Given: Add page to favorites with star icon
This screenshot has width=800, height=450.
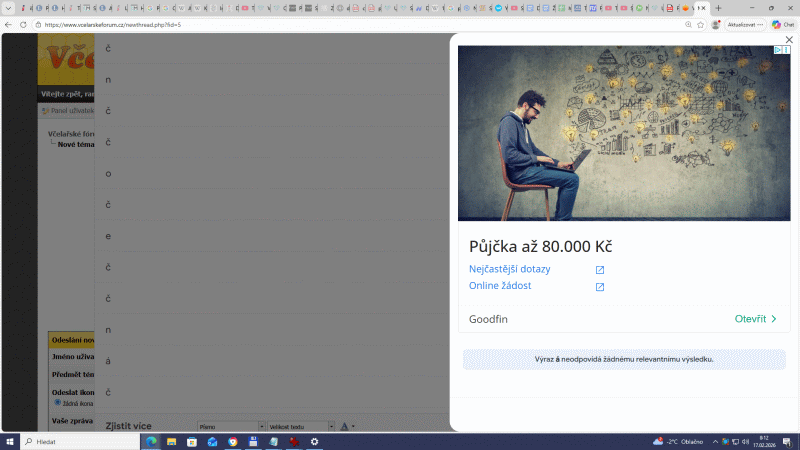Looking at the screenshot, I should 701,24.
